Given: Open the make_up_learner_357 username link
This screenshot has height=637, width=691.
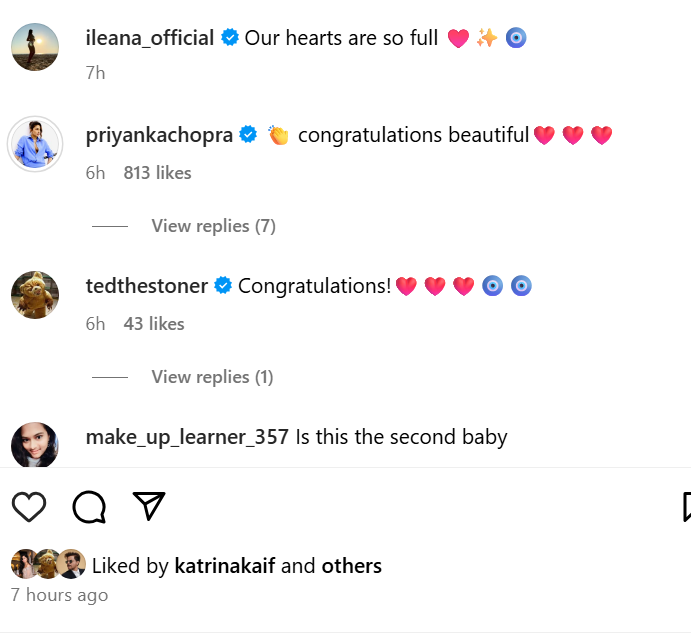Looking at the screenshot, I should coord(187,437).
